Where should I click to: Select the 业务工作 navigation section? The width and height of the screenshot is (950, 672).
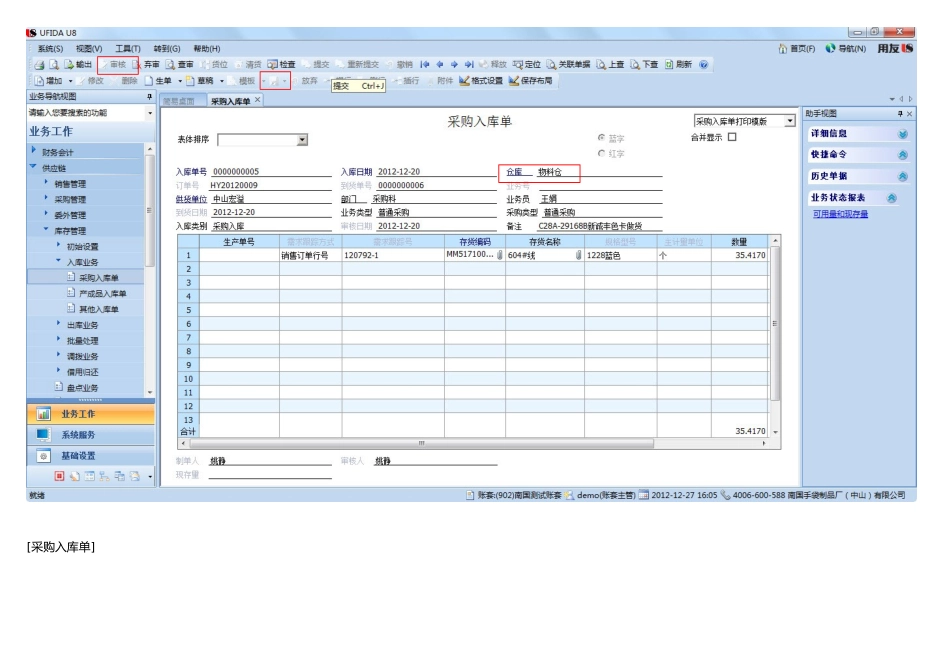[91, 414]
